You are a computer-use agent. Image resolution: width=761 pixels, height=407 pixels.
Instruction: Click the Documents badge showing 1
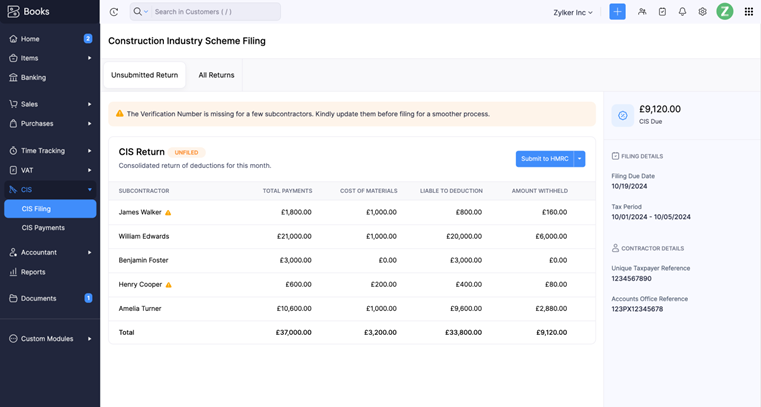pos(88,298)
